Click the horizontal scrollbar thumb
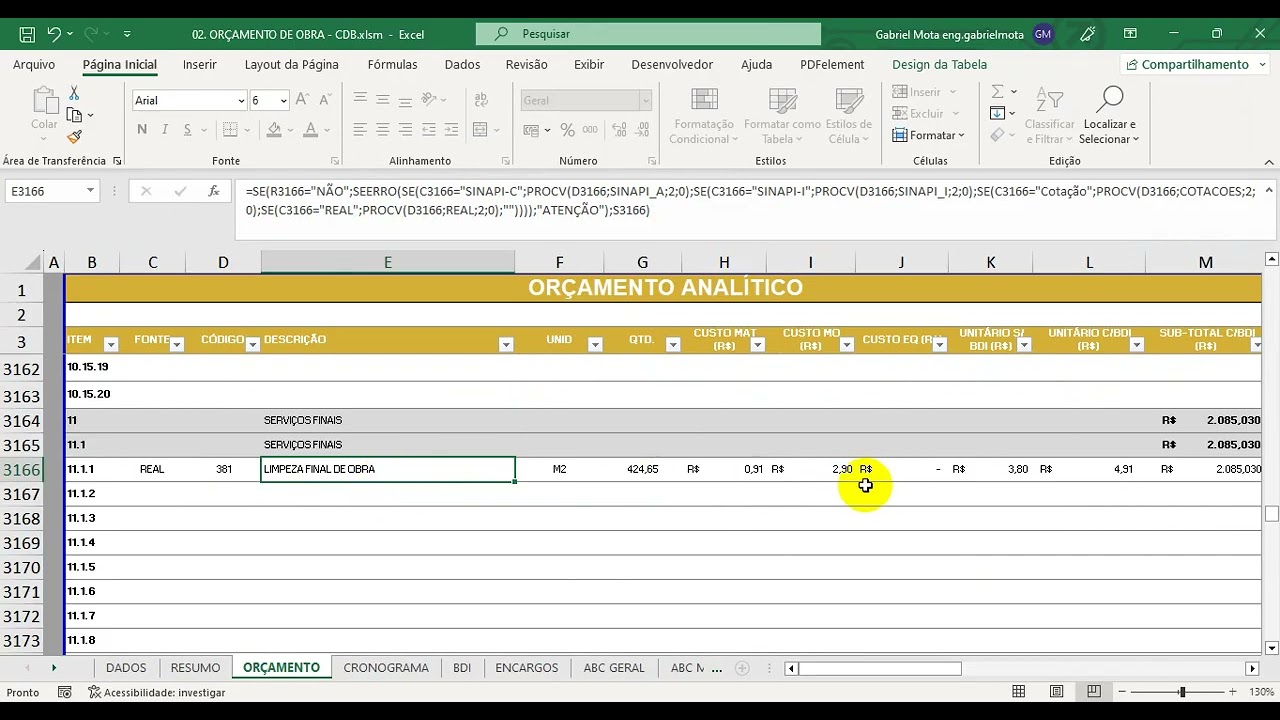 pos(880,668)
